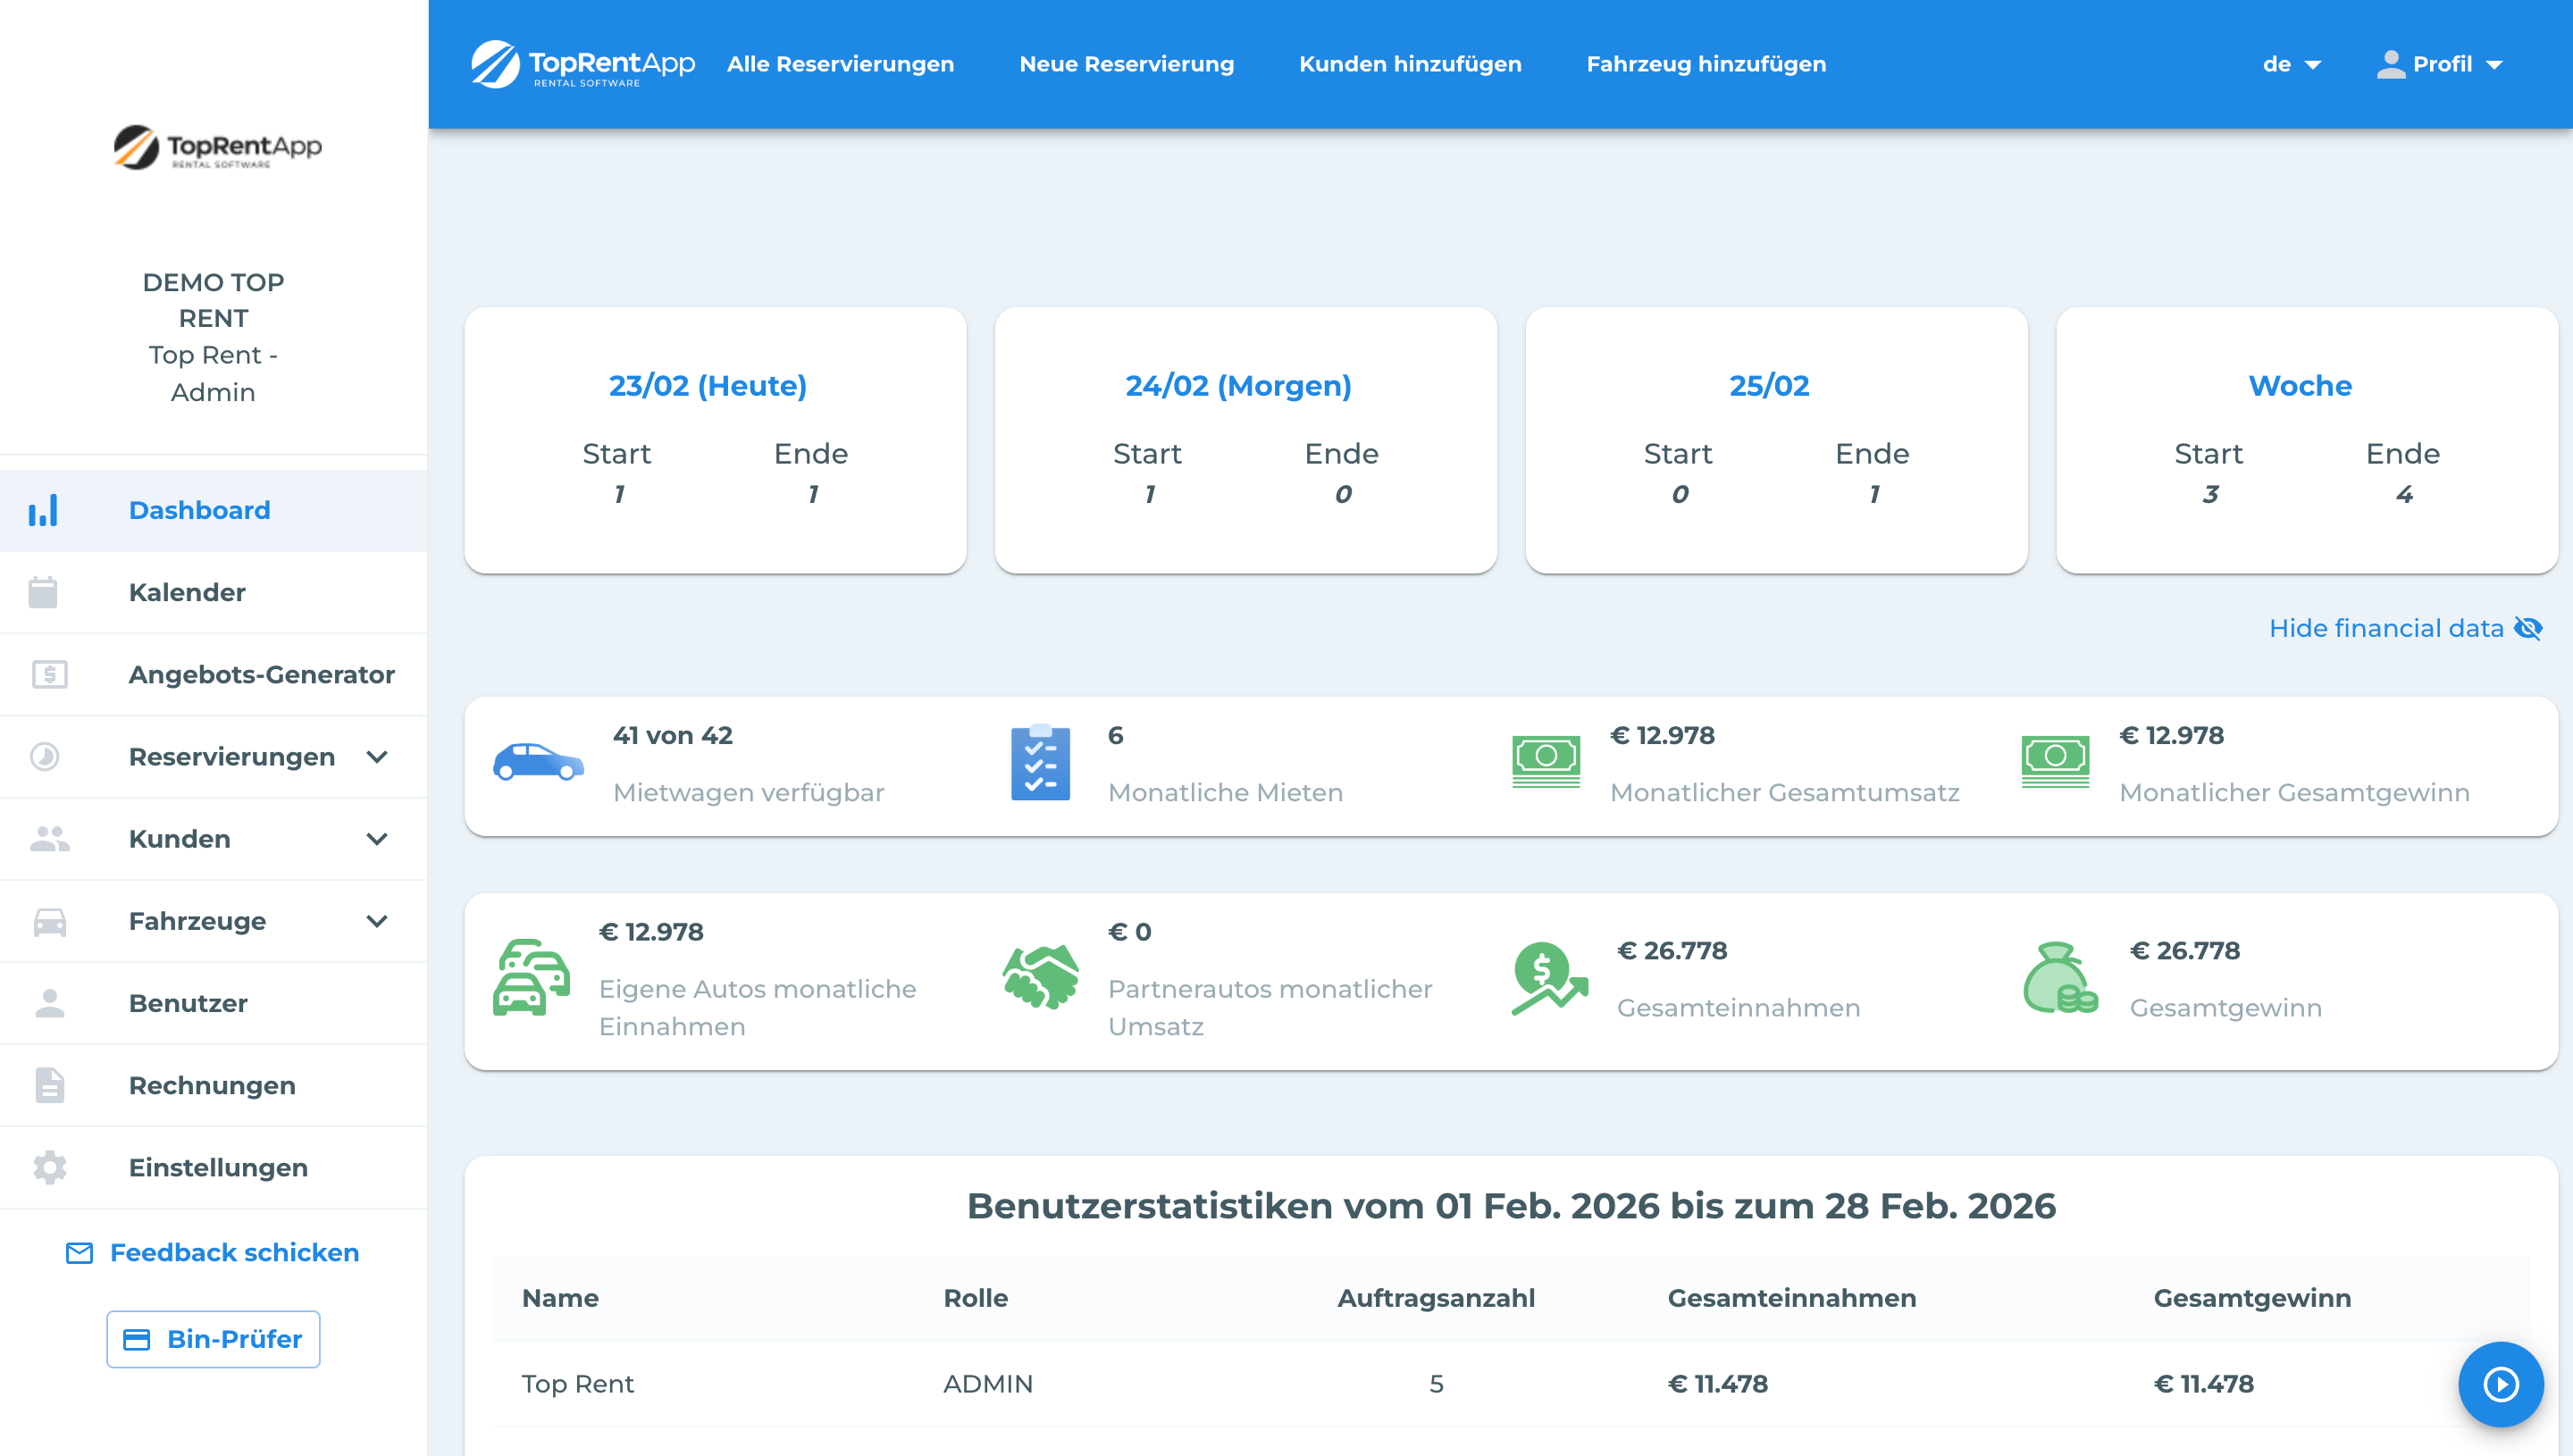Toggle the crossed-eye financial data icon
This screenshot has height=1456, width=2573.
[2528, 628]
